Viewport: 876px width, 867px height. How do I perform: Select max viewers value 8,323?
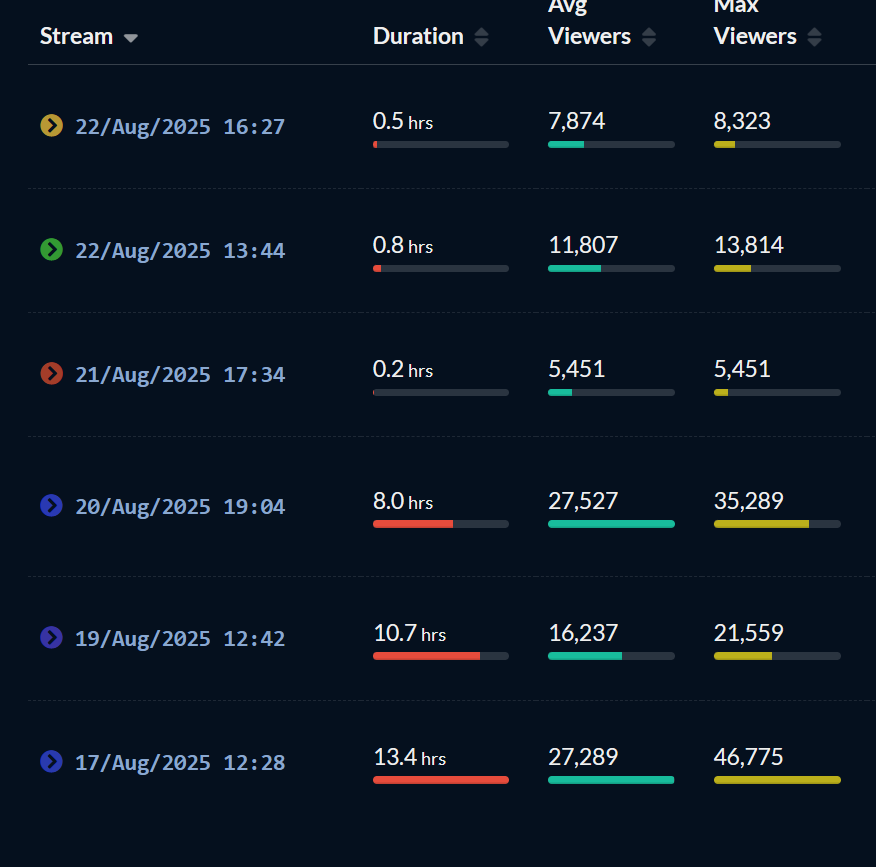click(742, 121)
